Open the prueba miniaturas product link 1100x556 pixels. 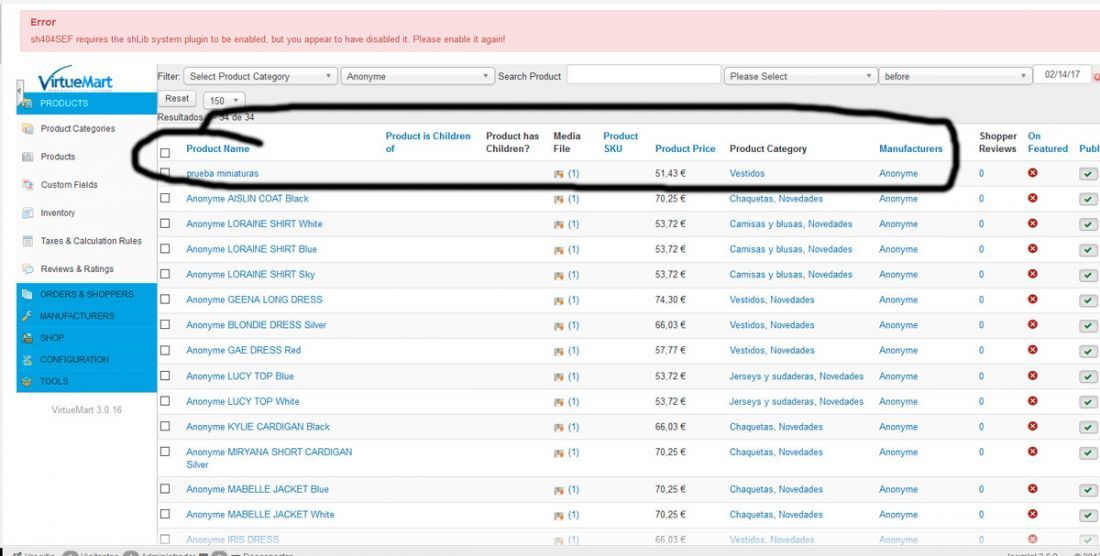(222, 173)
